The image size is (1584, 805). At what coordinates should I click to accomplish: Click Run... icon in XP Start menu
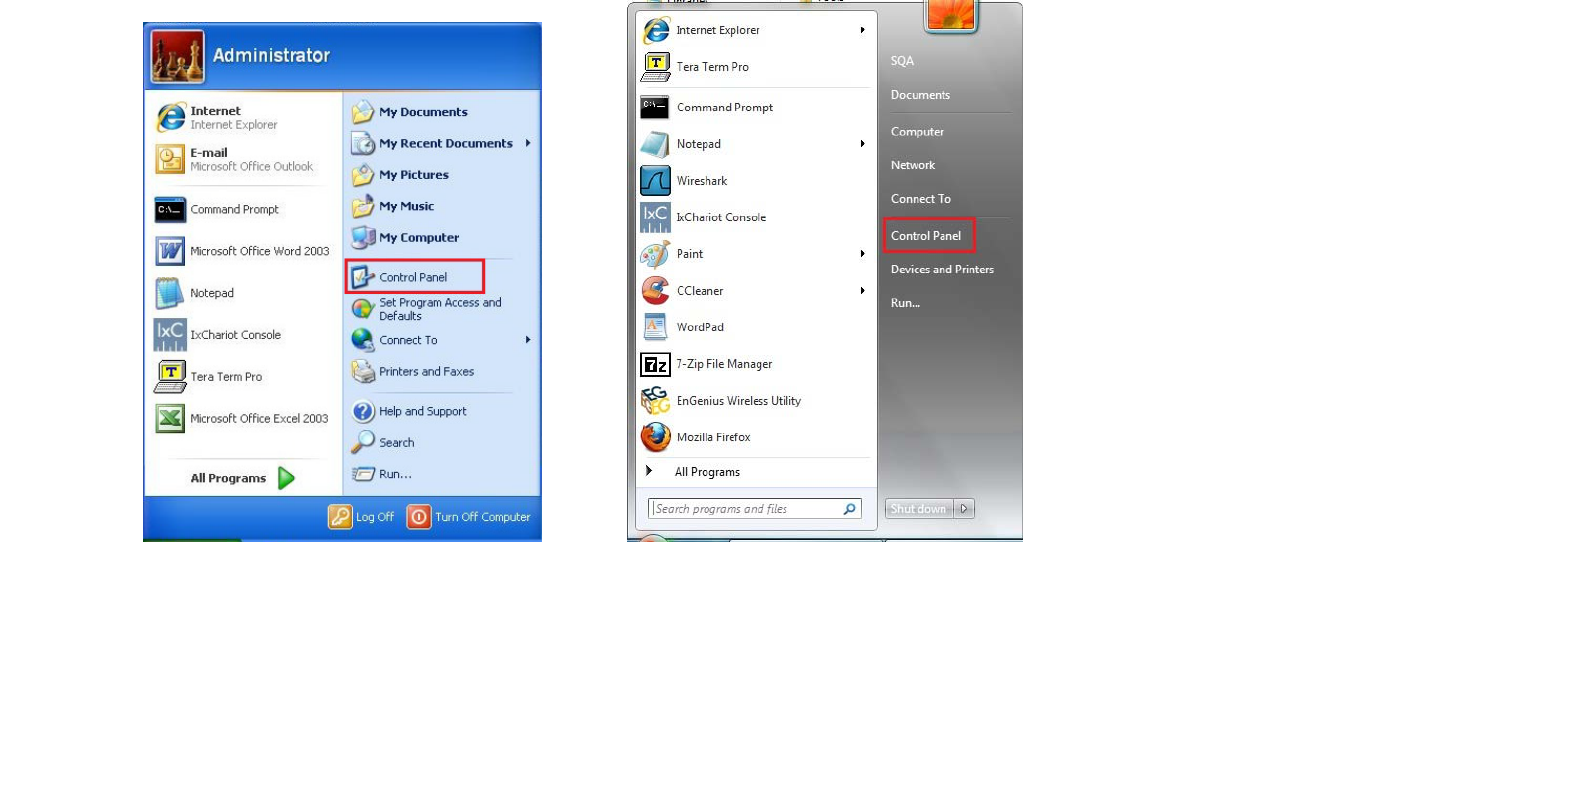click(x=363, y=474)
